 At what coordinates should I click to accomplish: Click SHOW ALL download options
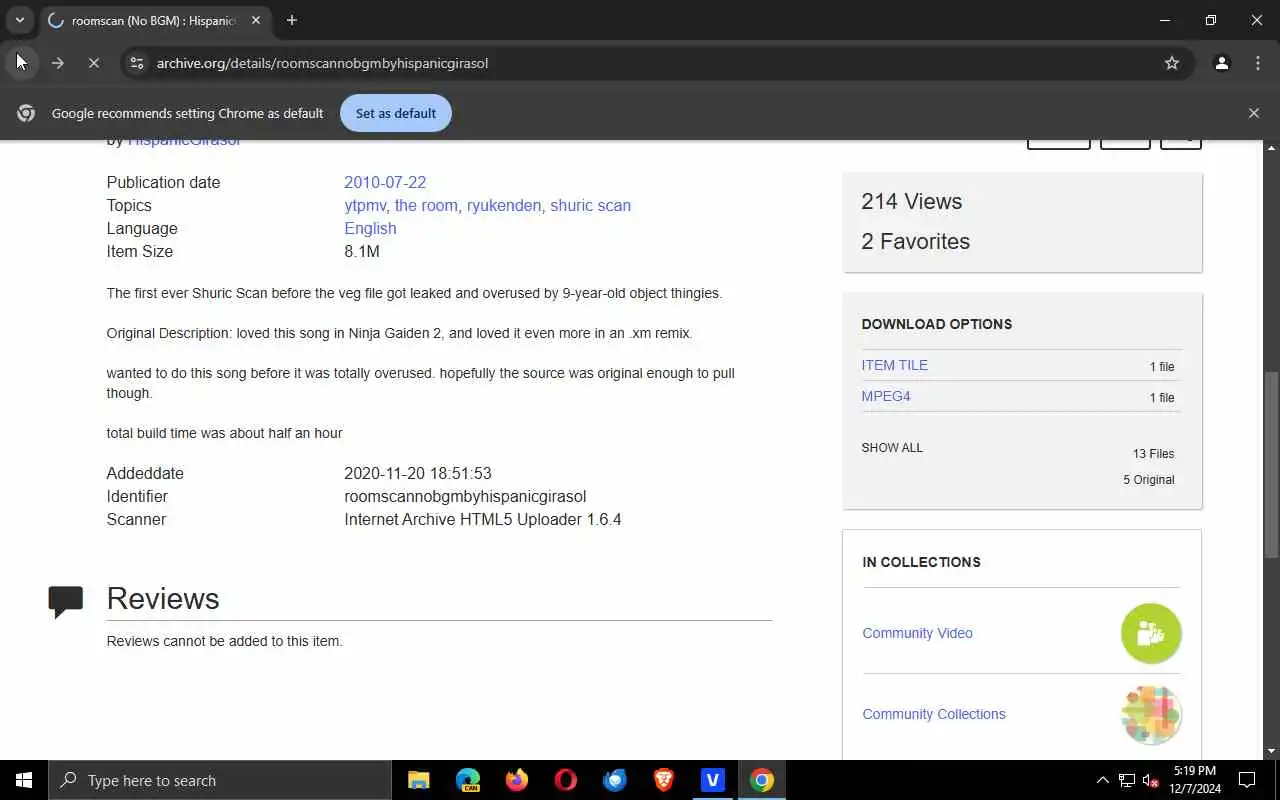pos(892,448)
